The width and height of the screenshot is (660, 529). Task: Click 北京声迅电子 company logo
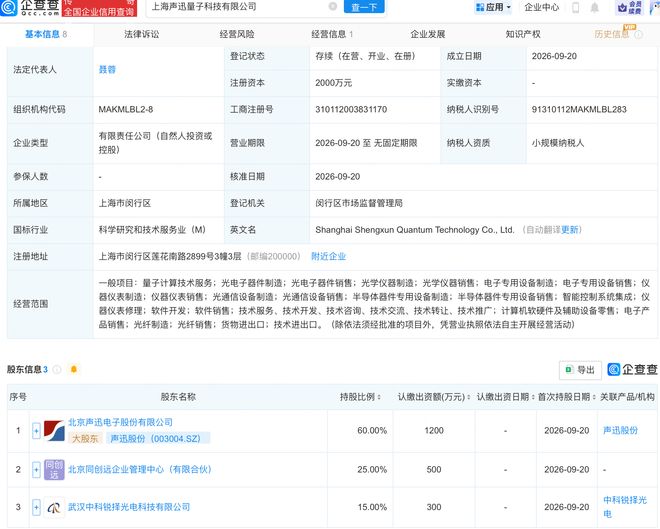(x=54, y=431)
